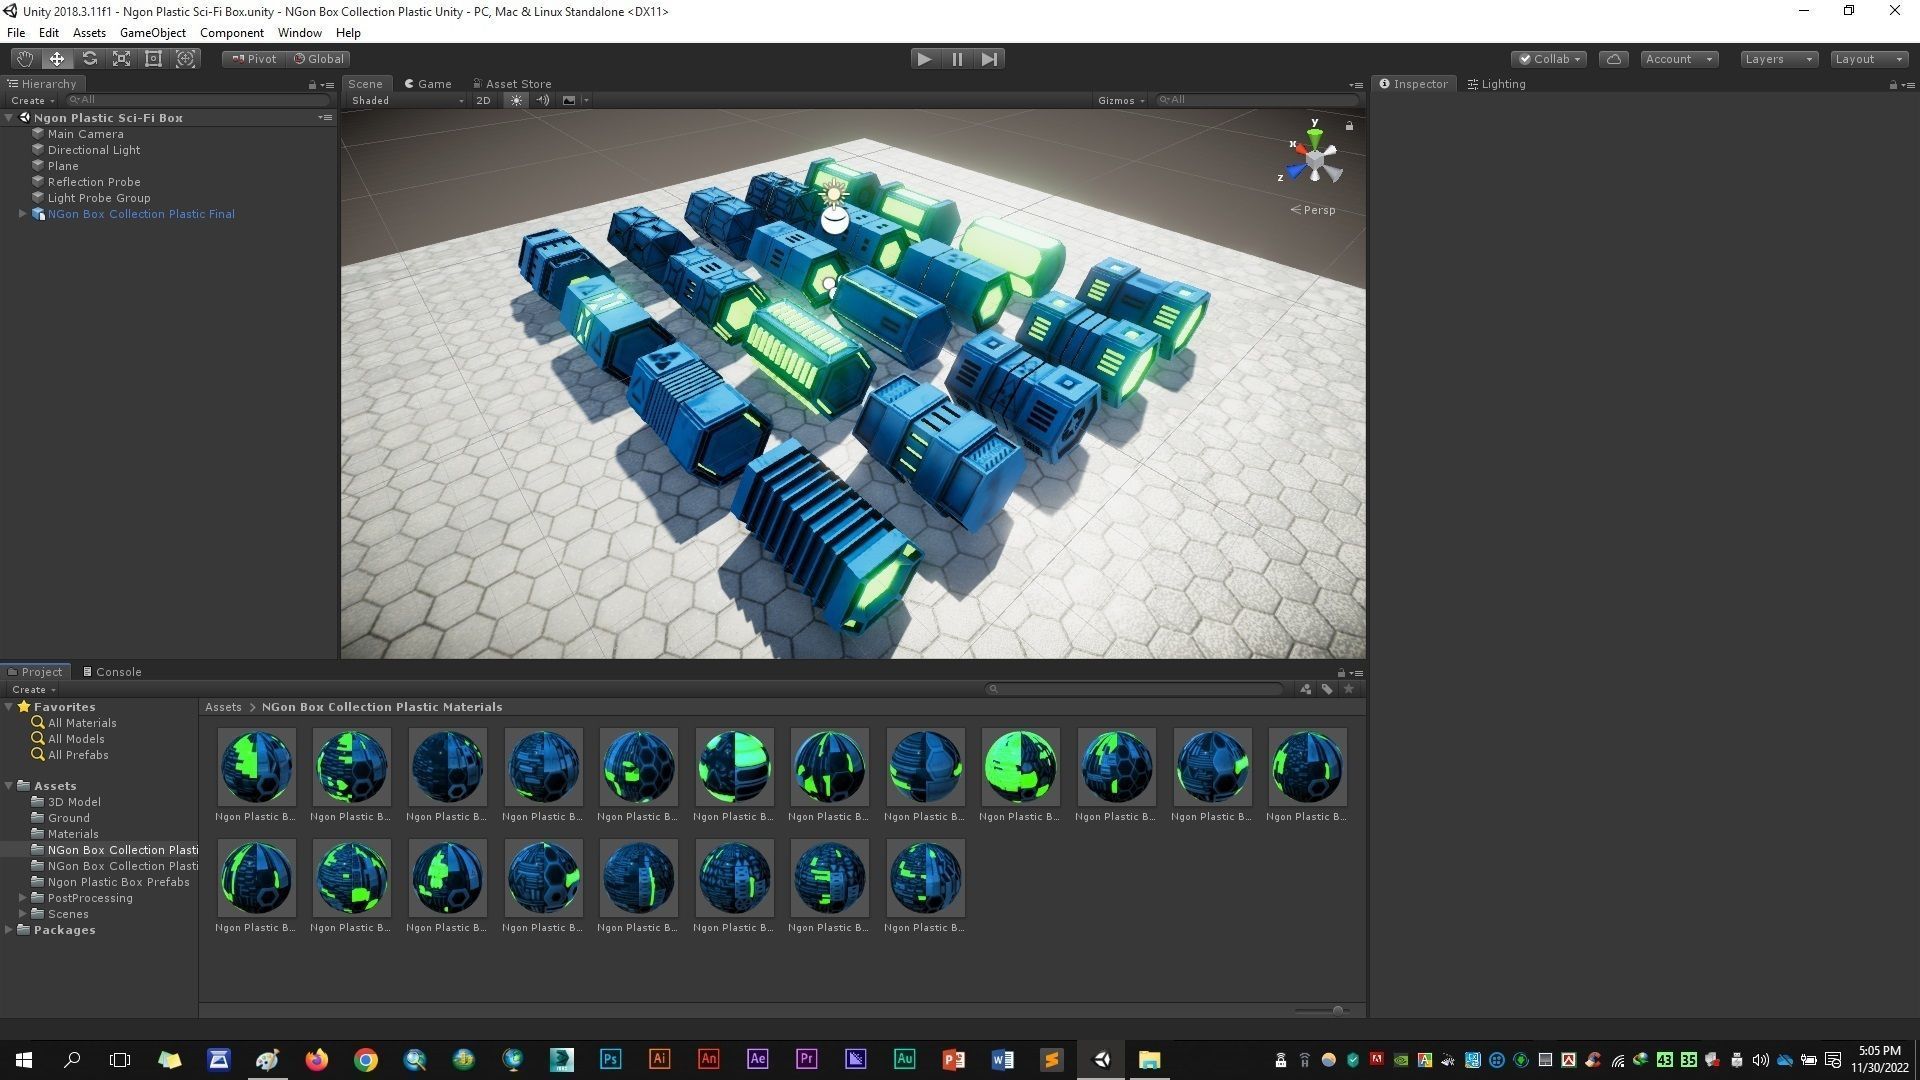Collapse the Ngon Plastic Sci-Fi Box scene

[x=9, y=118]
